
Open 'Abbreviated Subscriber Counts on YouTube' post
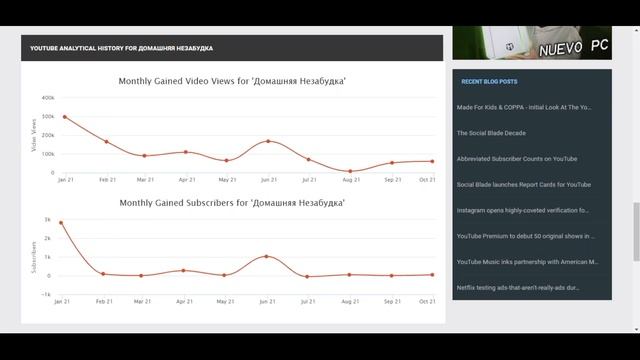tap(517, 159)
